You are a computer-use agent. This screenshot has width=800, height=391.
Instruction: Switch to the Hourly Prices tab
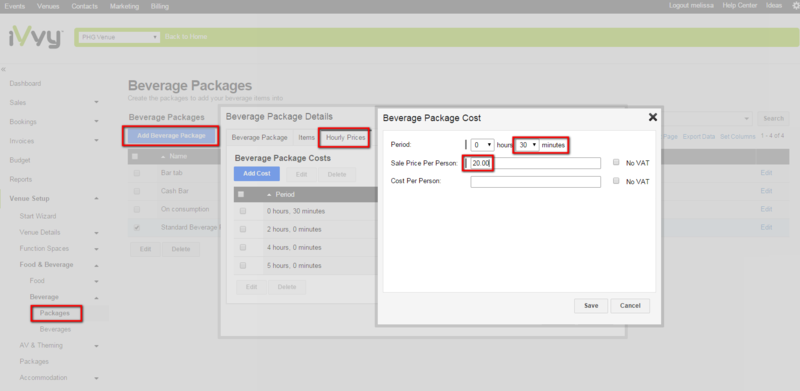[x=345, y=138]
